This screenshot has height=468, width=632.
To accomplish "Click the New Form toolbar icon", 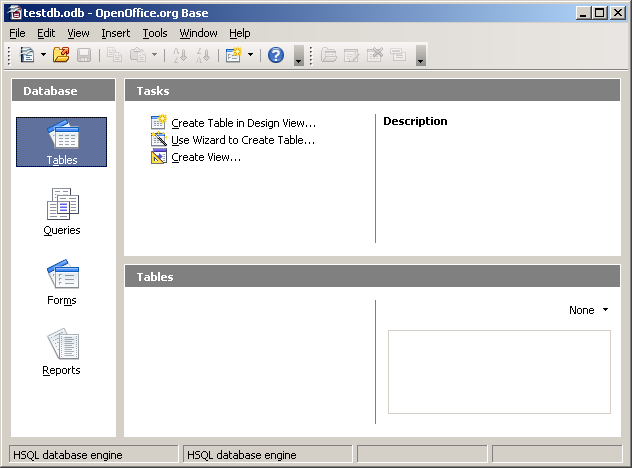I will click(233, 55).
